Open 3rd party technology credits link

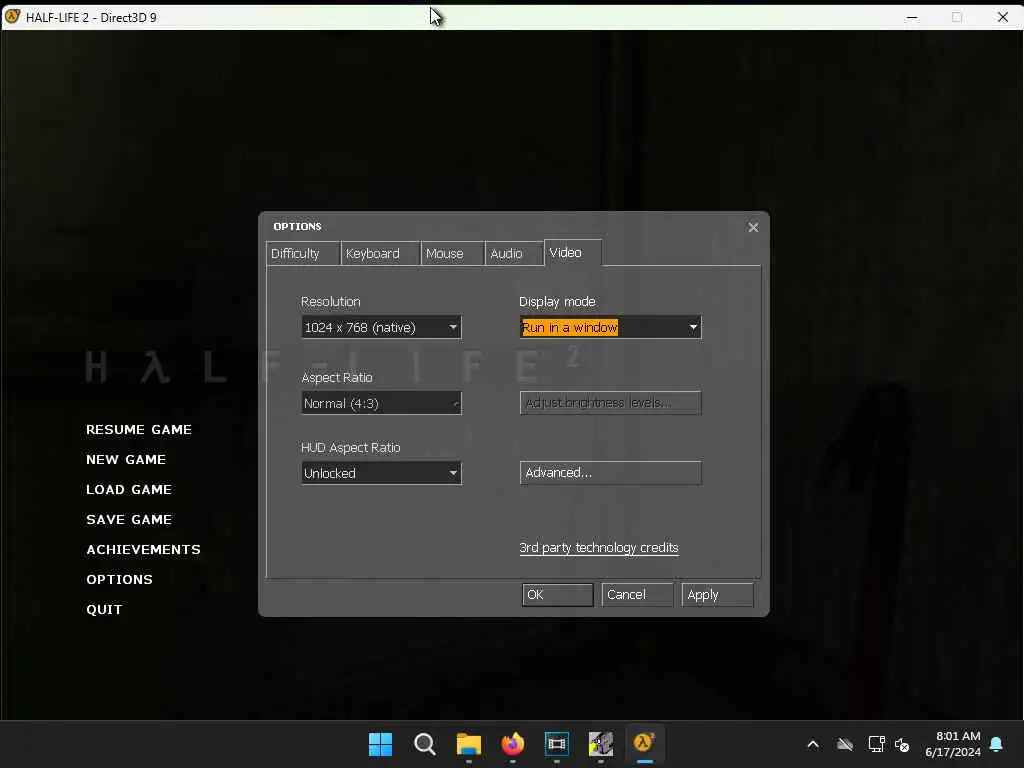click(599, 548)
